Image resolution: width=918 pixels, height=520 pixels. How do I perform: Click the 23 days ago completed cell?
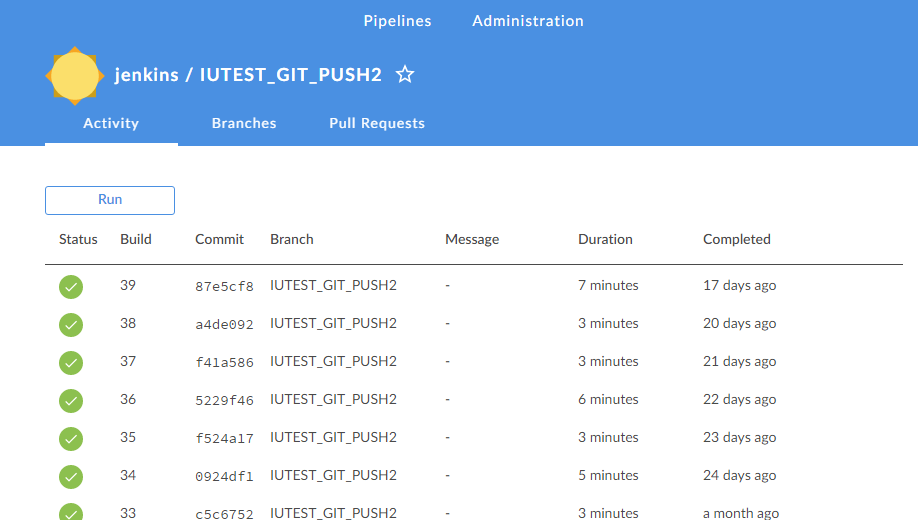pos(739,437)
